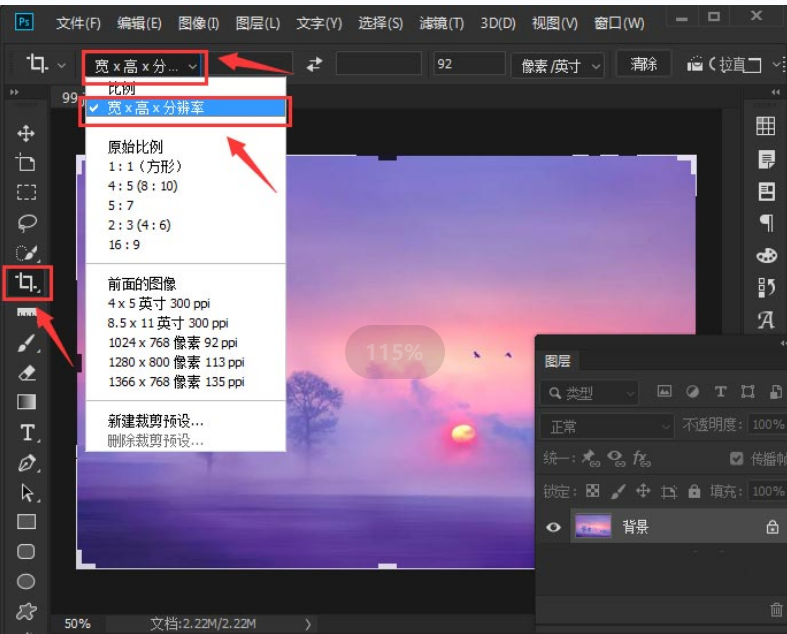The width and height of the screenshot is (787, 634).
Task: Toggle the propagate frame checkbox
Action: [x=736, y=458]
